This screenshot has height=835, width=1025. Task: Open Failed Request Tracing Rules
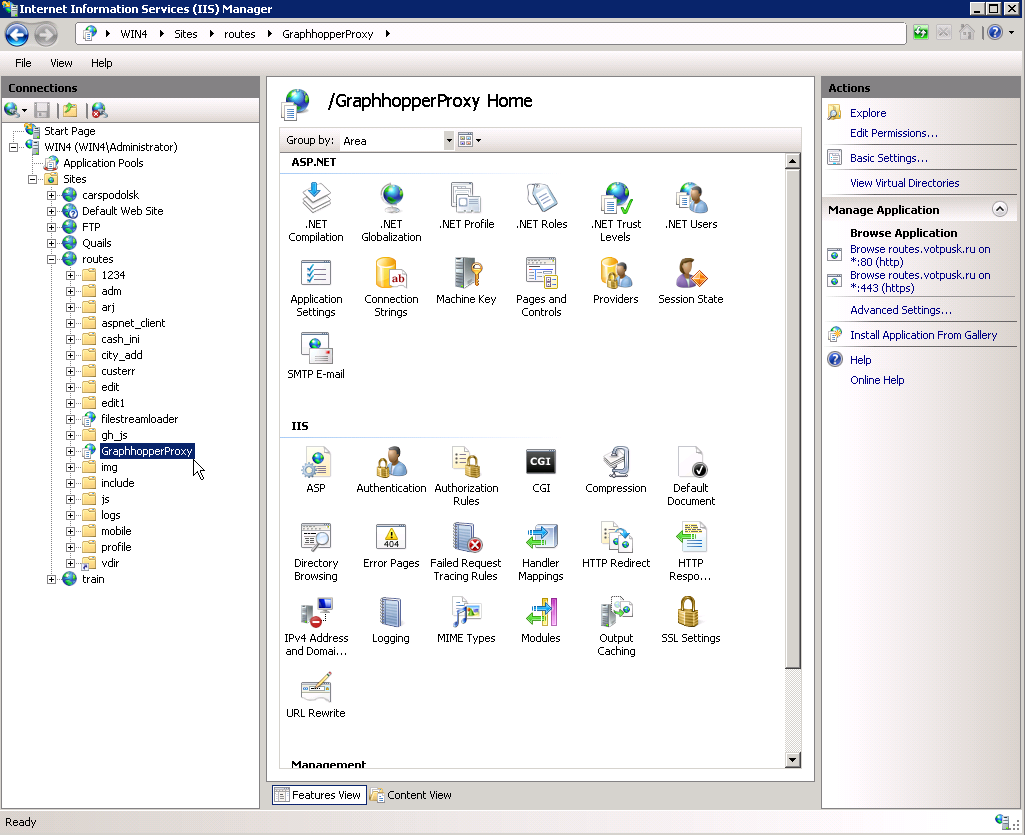(x=466, y=552)
